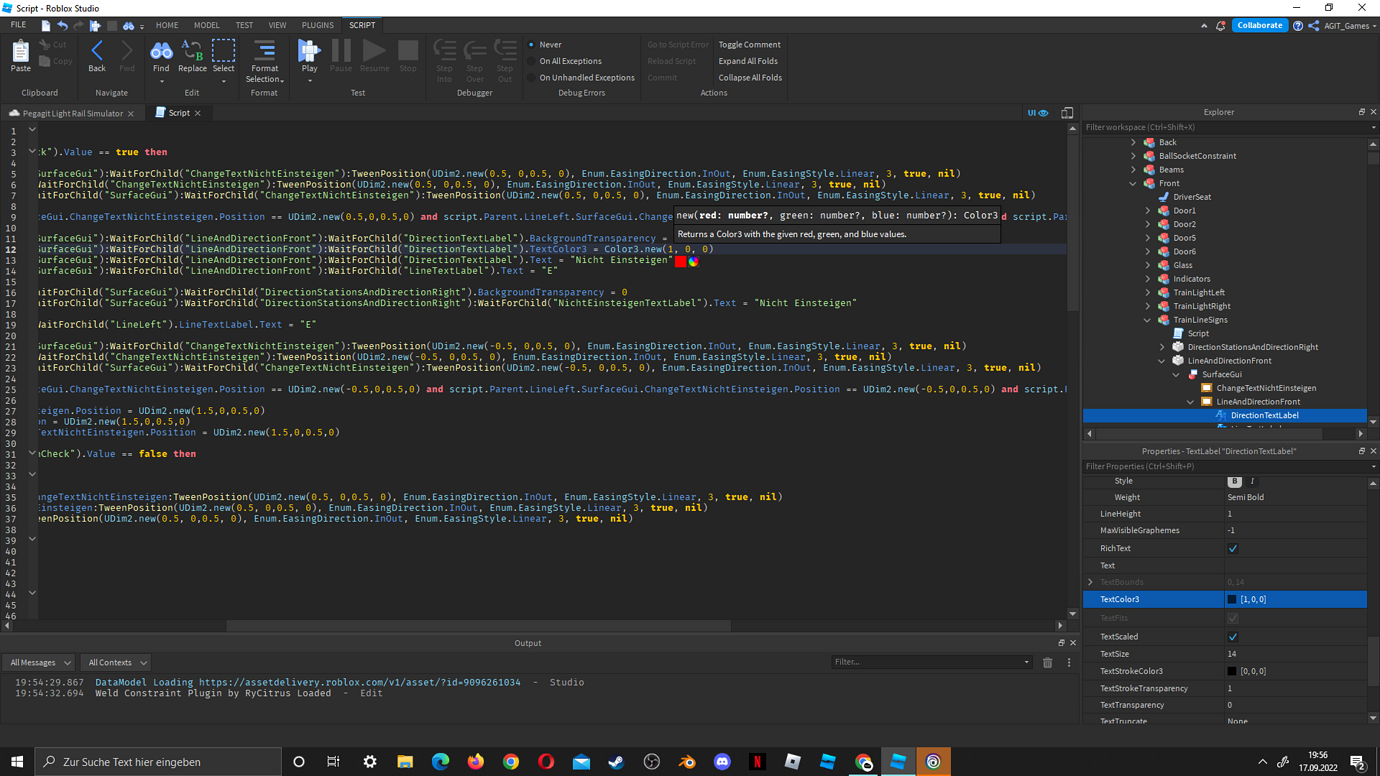Open the TextColor3 color swatch
The width and height of the screenshot is (1380, 776).
click(1232, 598)
